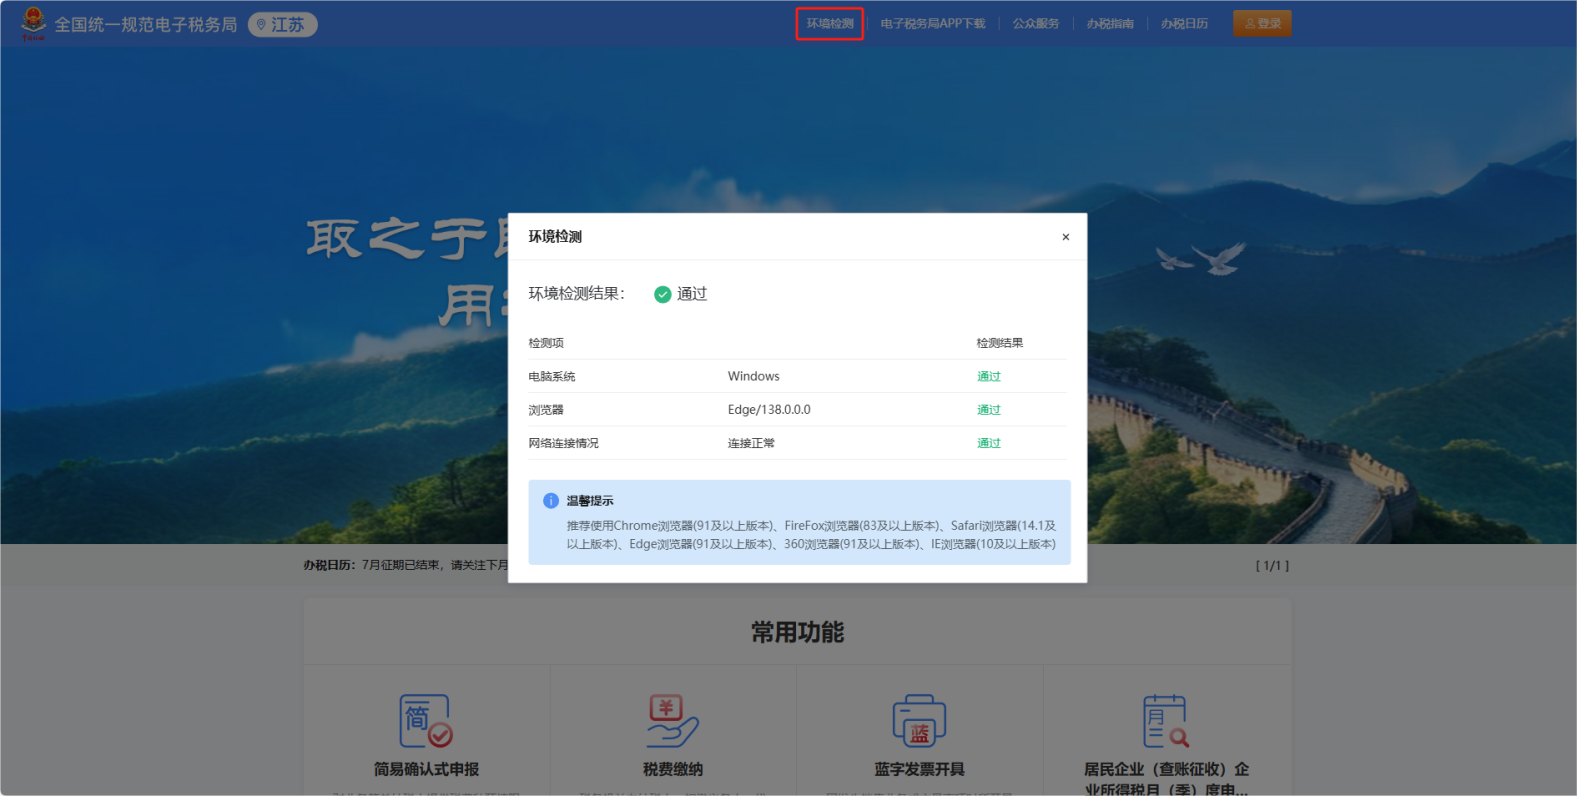1577x796 pixels.
Task: Click 通过 result for 浏览器 row
Action: (x=988, y=410)
